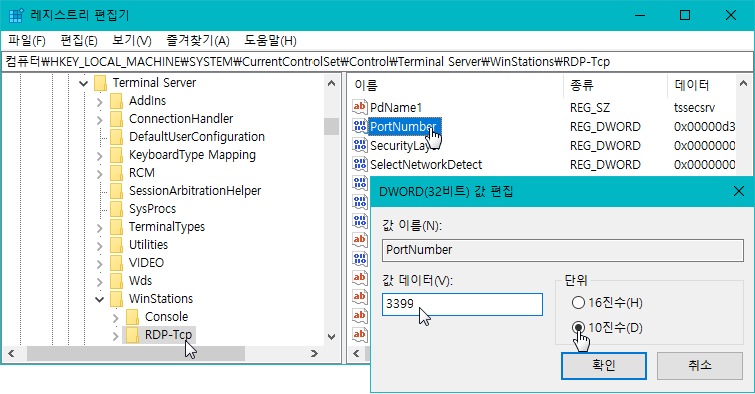Click the WinStations folder icon
Screen dimensions: 755x394
pyautogui.click(x=116, y=299)
